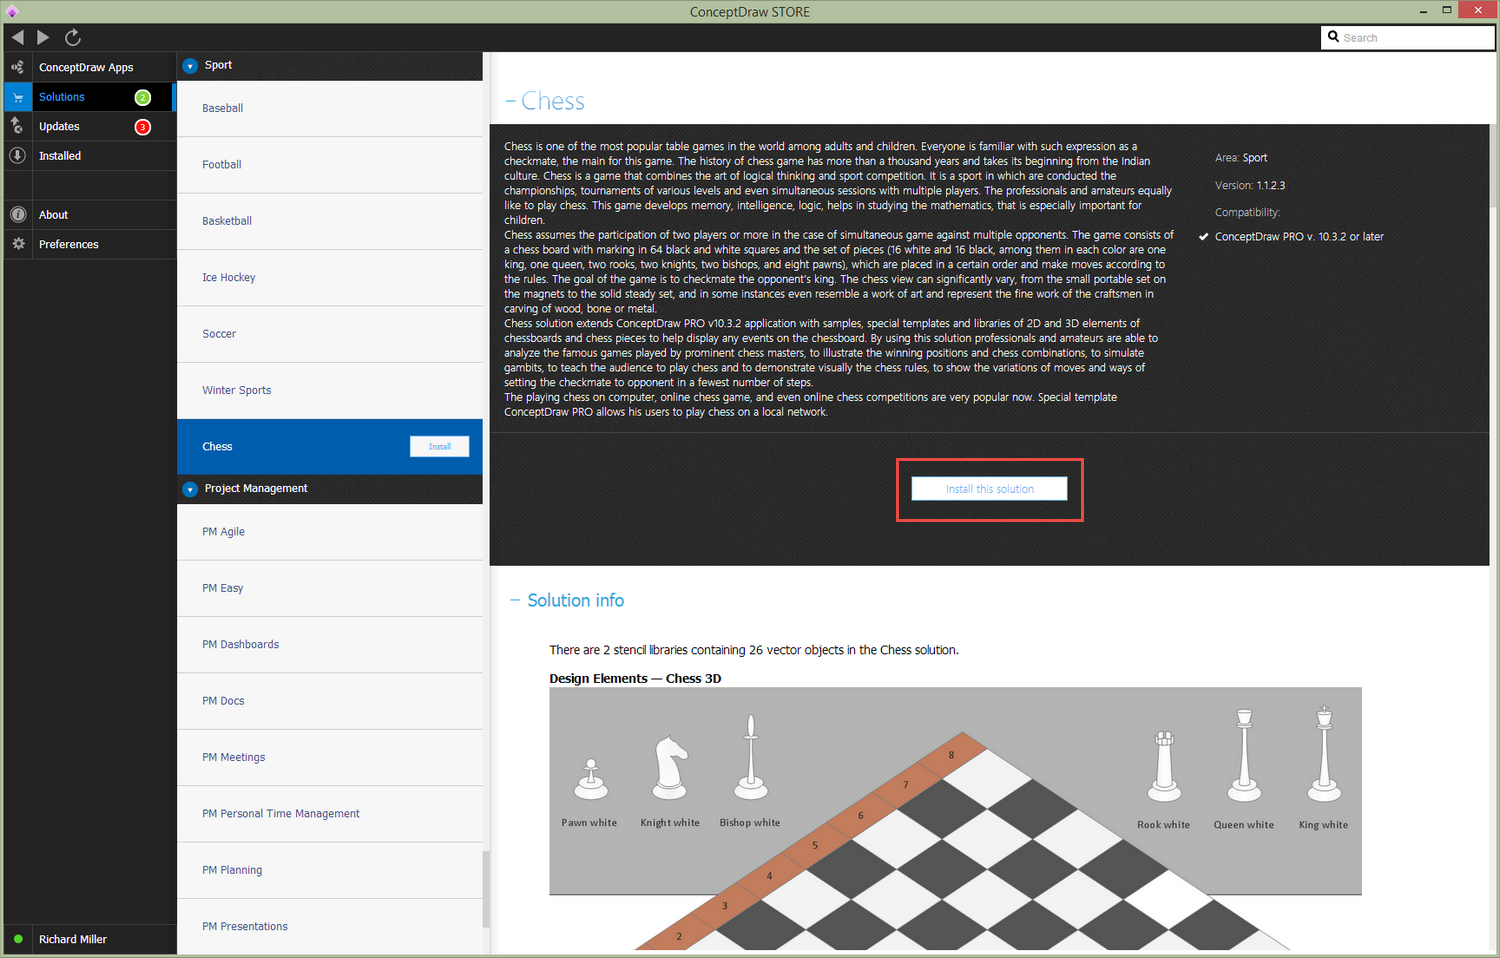This screenshot has height=958, width=1500.
Task: Minimize the ConceptDraw STORE window
Action: (x=1423, y=10)
